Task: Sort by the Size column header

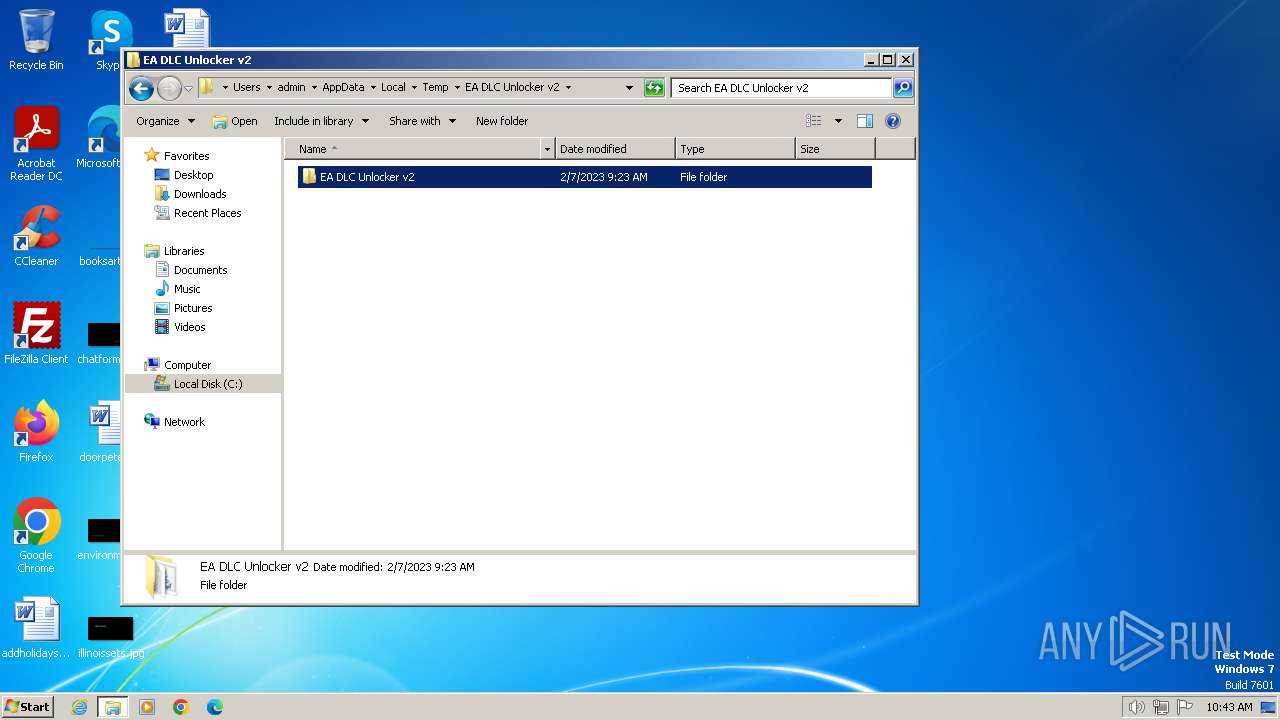Action: pos(835,149)
